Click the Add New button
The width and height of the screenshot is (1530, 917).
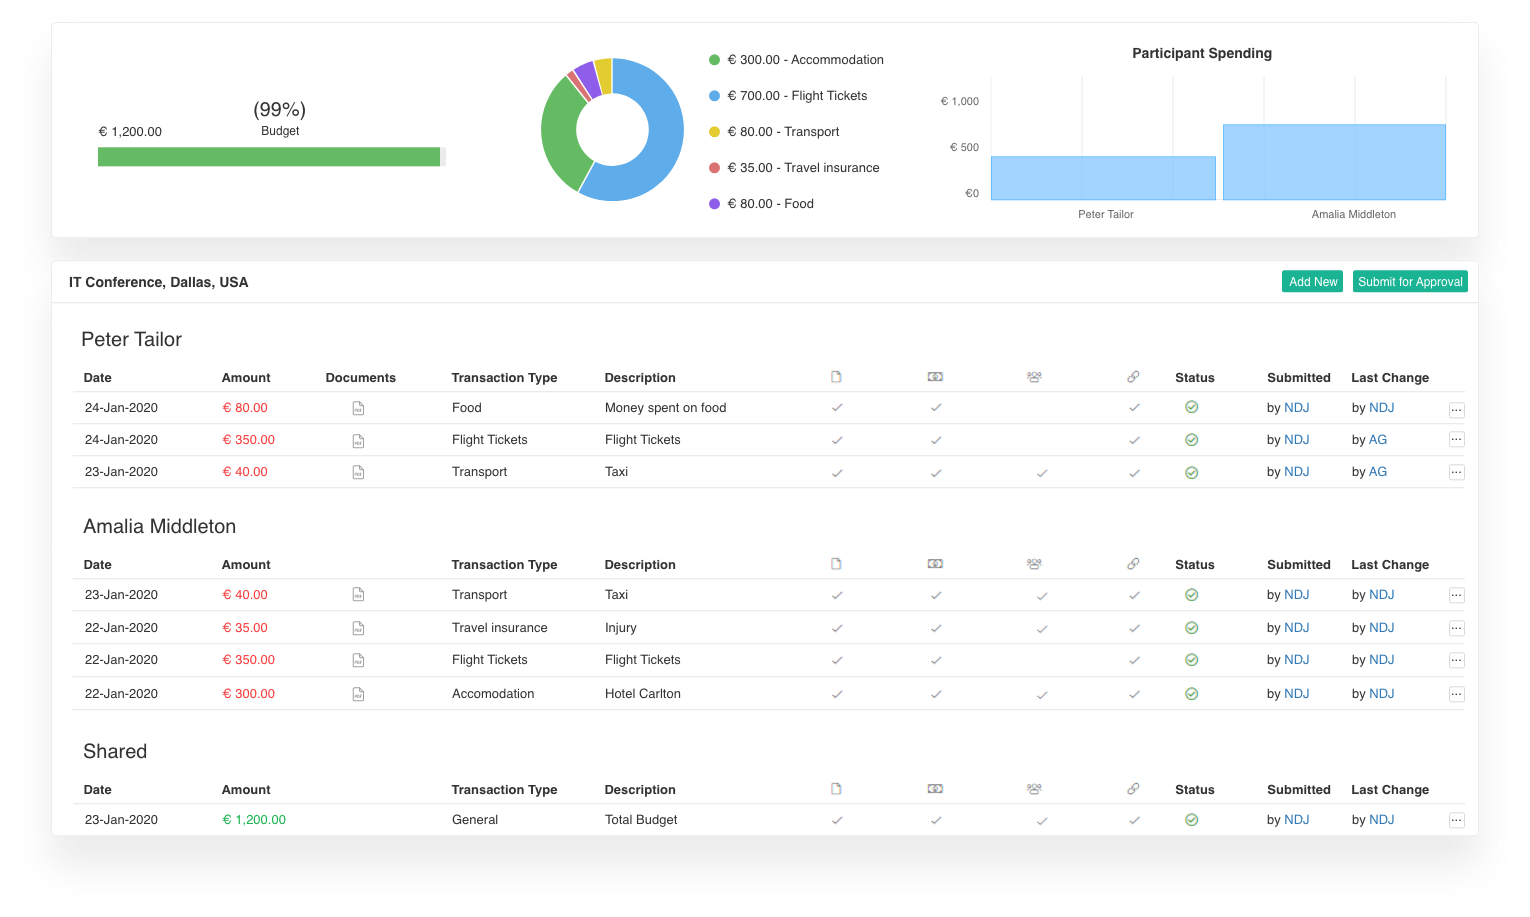click(1312, 282)
